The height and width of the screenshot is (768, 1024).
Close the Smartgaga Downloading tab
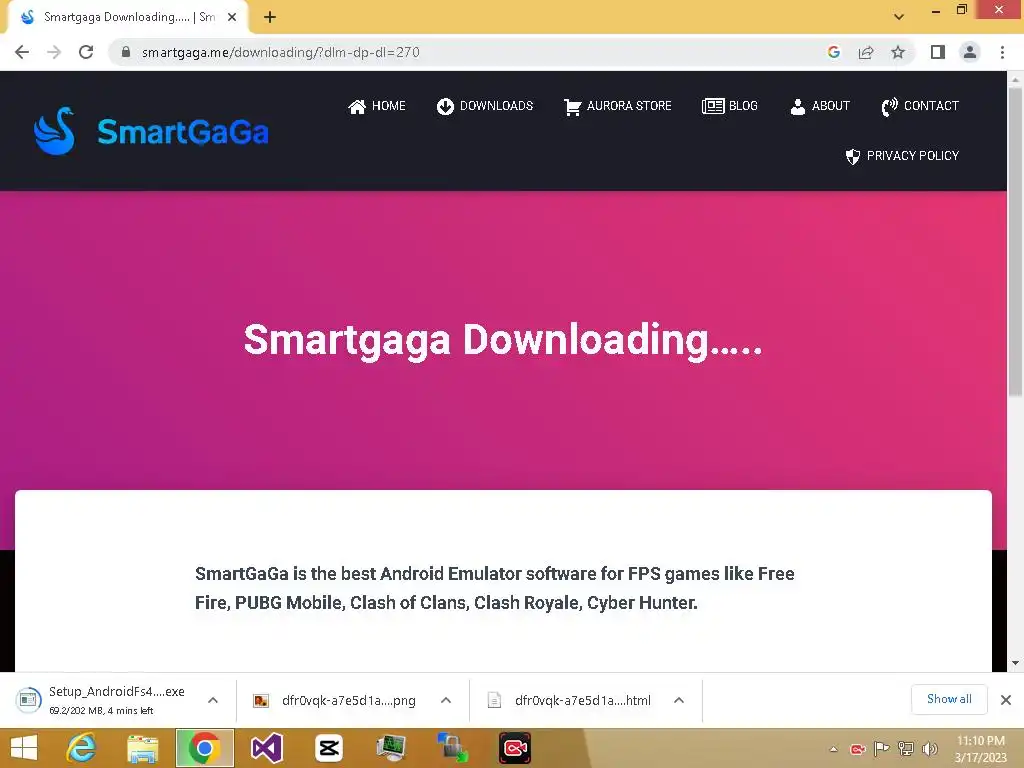(x=232, y=18)
